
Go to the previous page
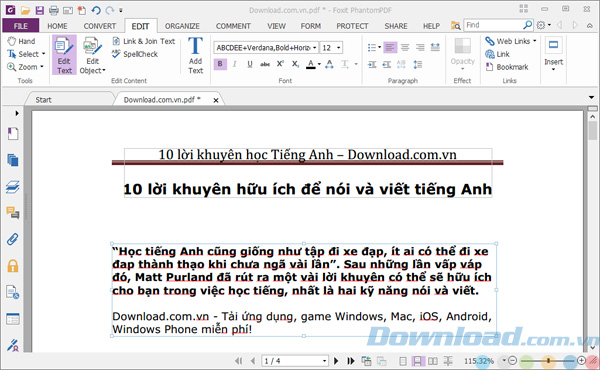point(253,361)
